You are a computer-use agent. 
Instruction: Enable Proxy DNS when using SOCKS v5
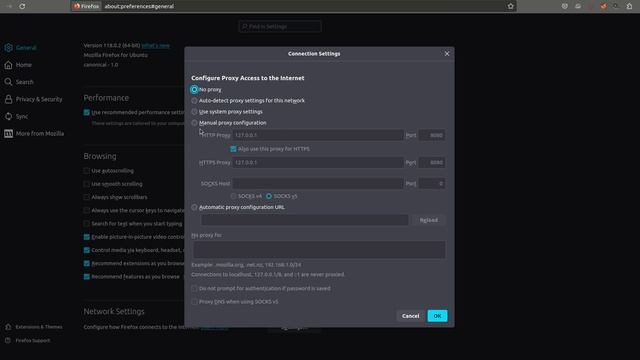(194, 302)
